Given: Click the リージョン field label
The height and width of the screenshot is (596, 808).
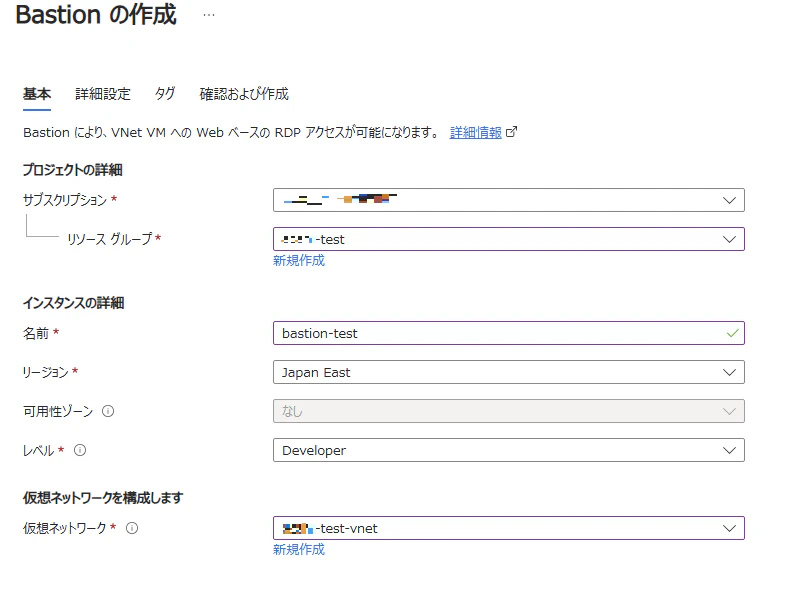Looking at the screenshot, I should coord(45,372).
